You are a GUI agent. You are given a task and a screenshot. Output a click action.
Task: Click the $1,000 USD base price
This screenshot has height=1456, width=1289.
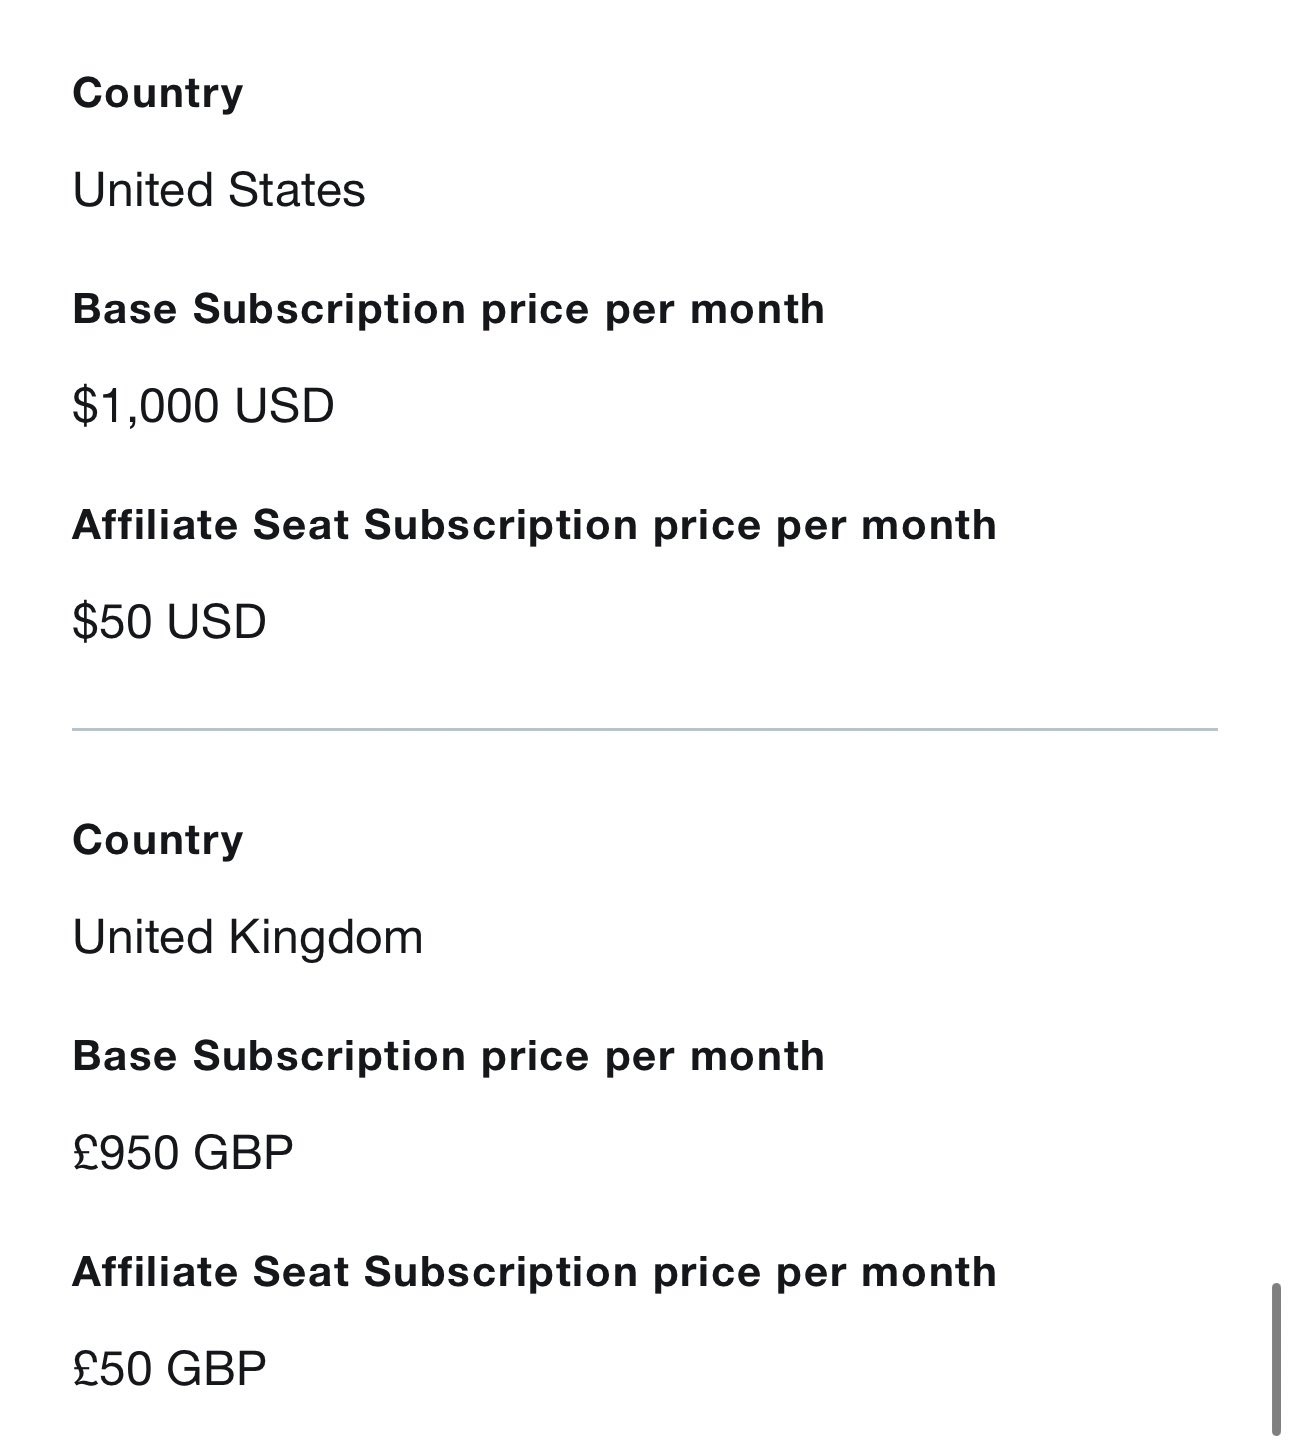[203, 406]
